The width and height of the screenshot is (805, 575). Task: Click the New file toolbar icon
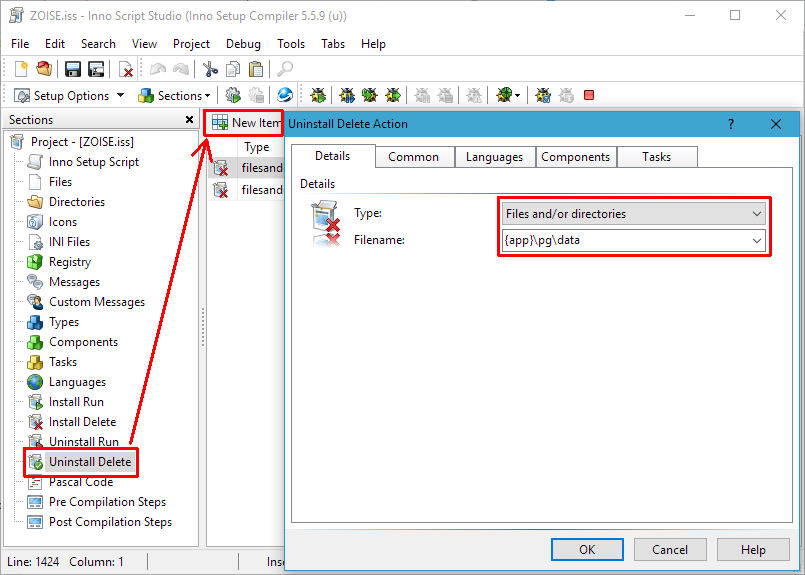pos(22,69)
